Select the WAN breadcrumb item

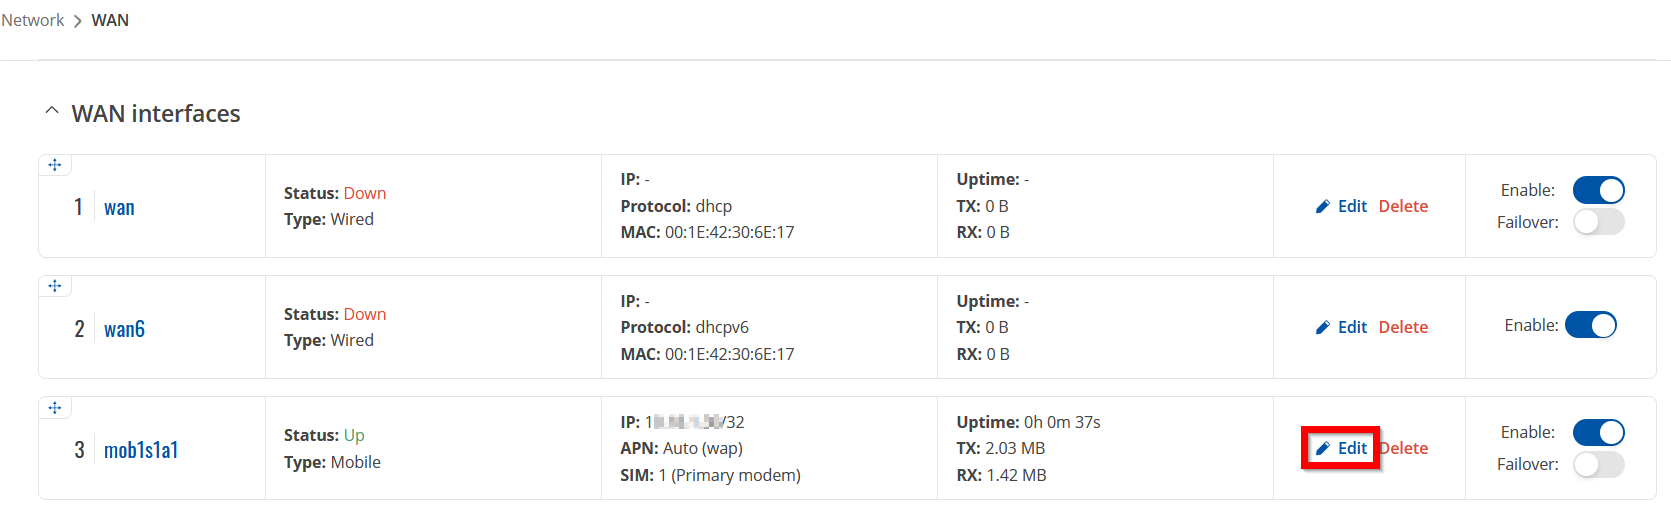click(110, 20)
